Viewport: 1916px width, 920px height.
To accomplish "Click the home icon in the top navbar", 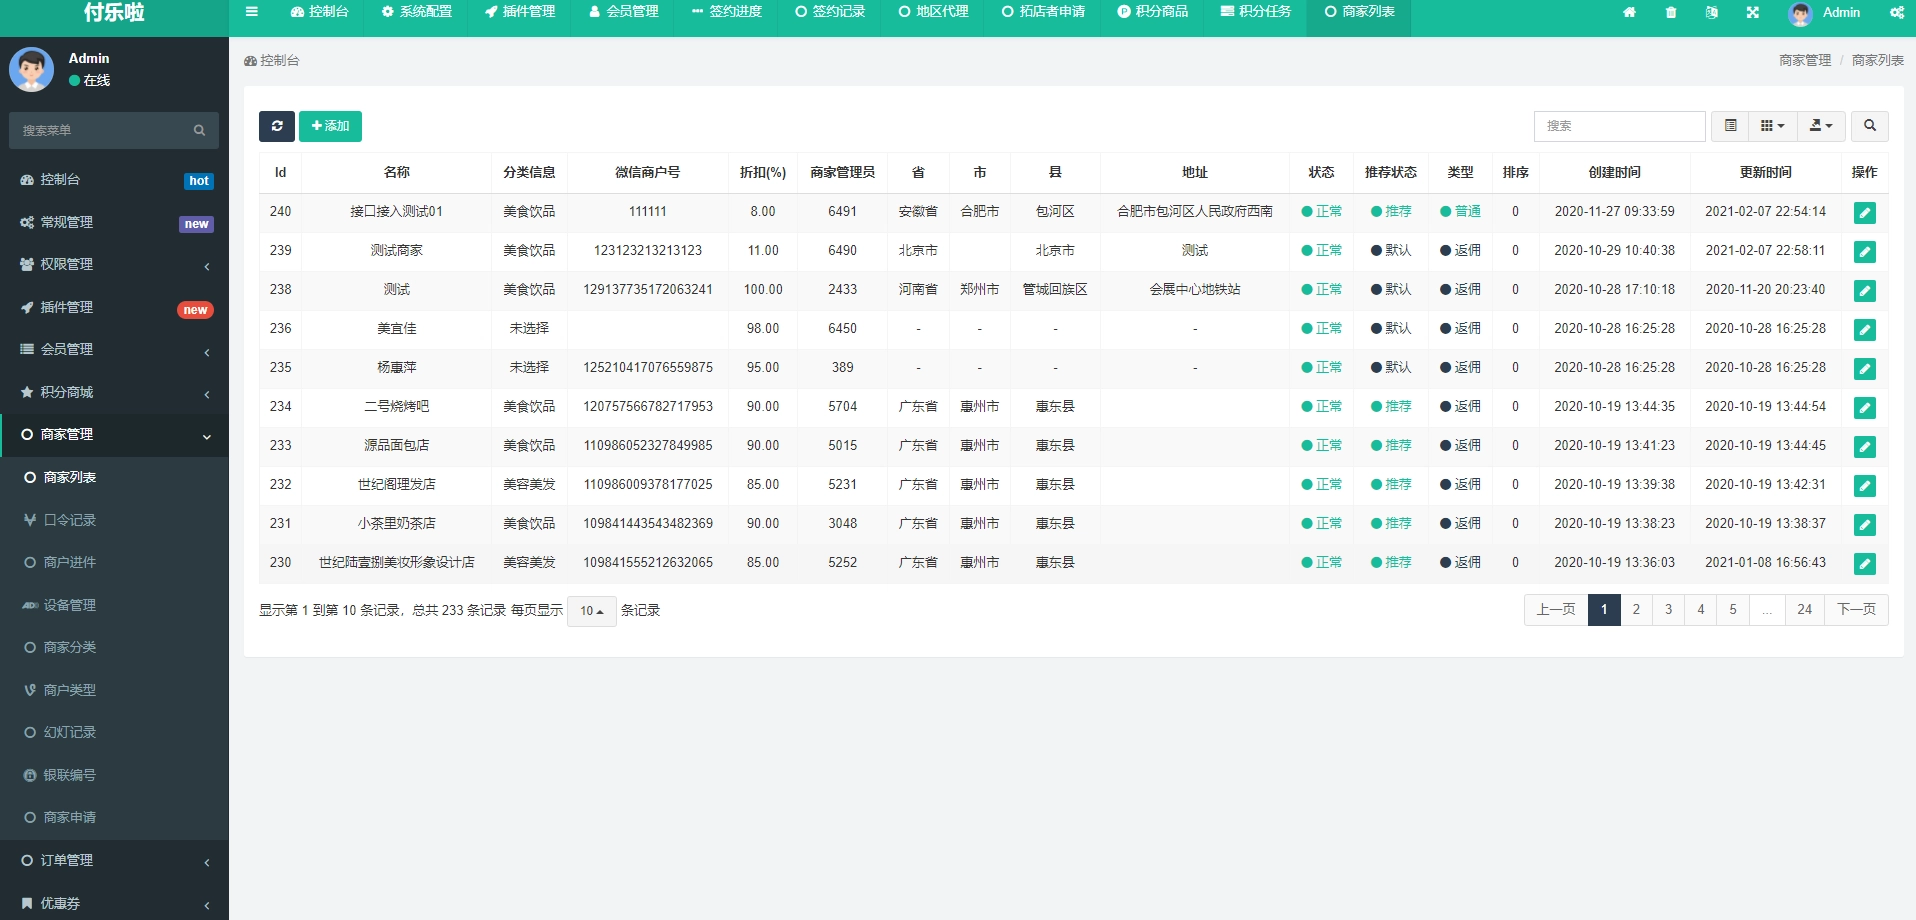I will tap(1631, 13).
